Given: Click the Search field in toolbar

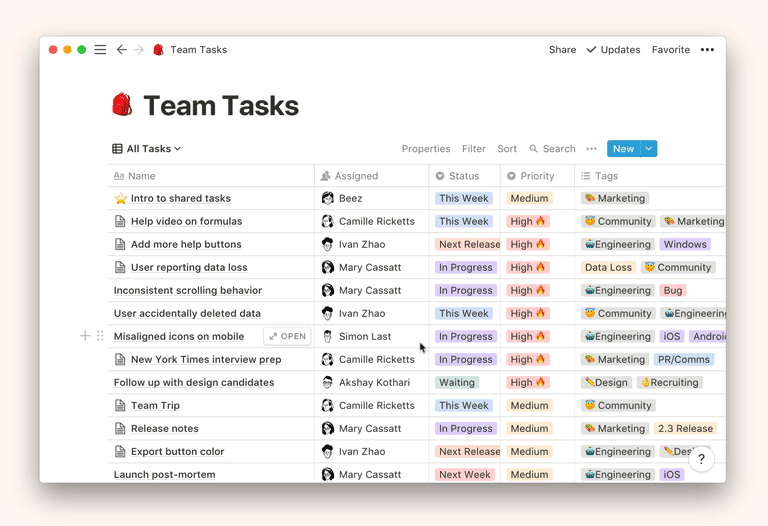Looking at the screenshot, I should click(552, 149).
